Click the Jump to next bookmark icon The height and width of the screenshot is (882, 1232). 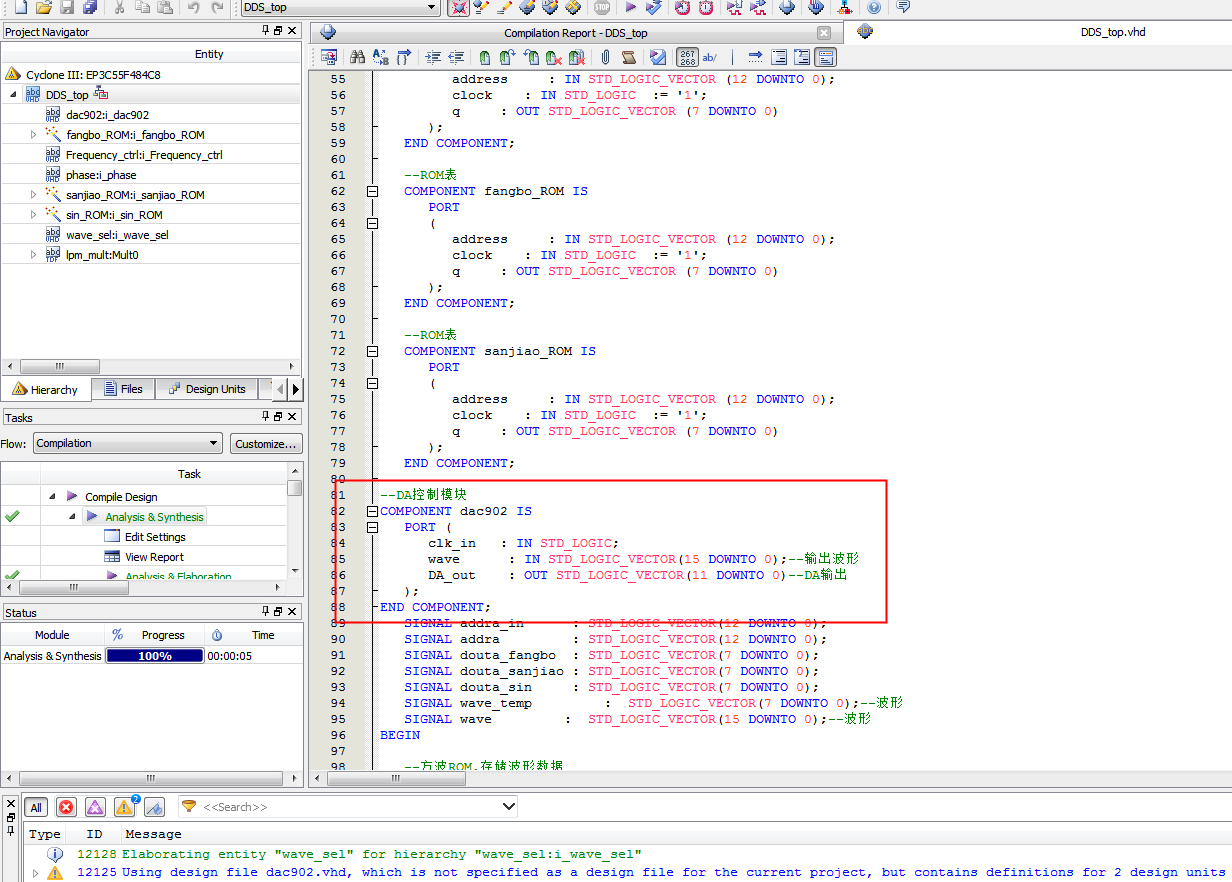508,57
